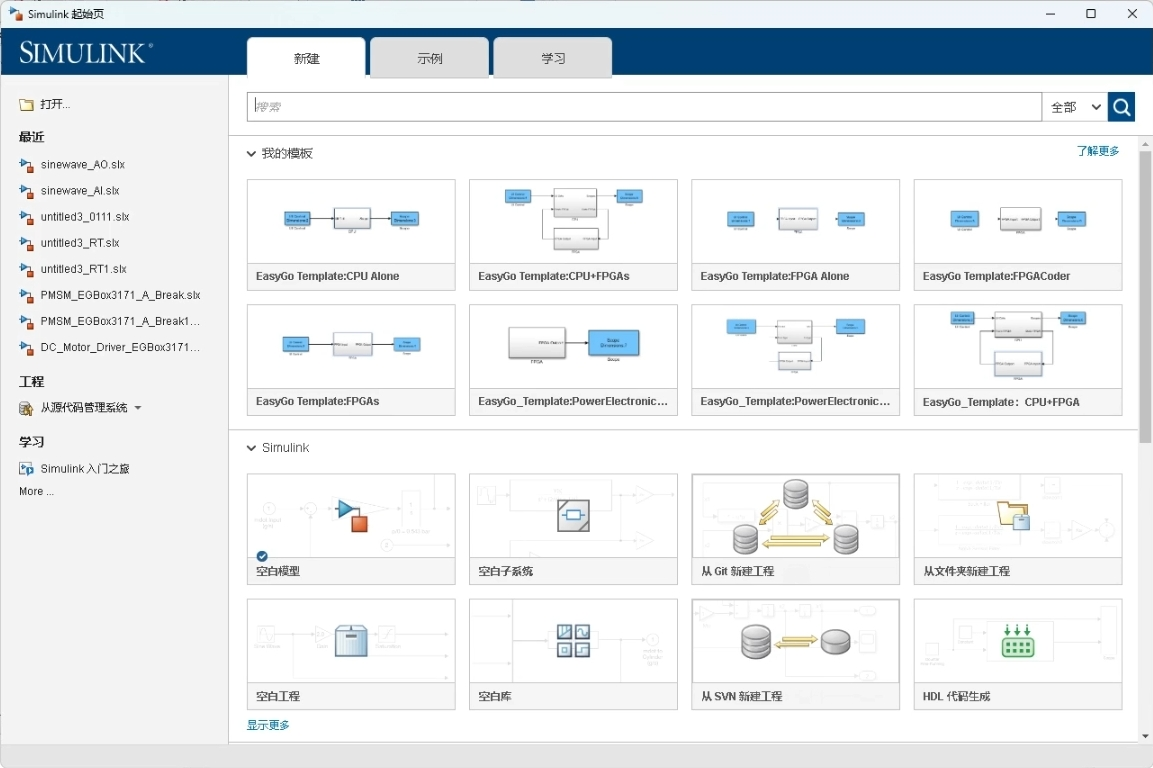Switch to the 学习 tab
The width and height of the screenshot is (1153, 768).
(553, 58)
